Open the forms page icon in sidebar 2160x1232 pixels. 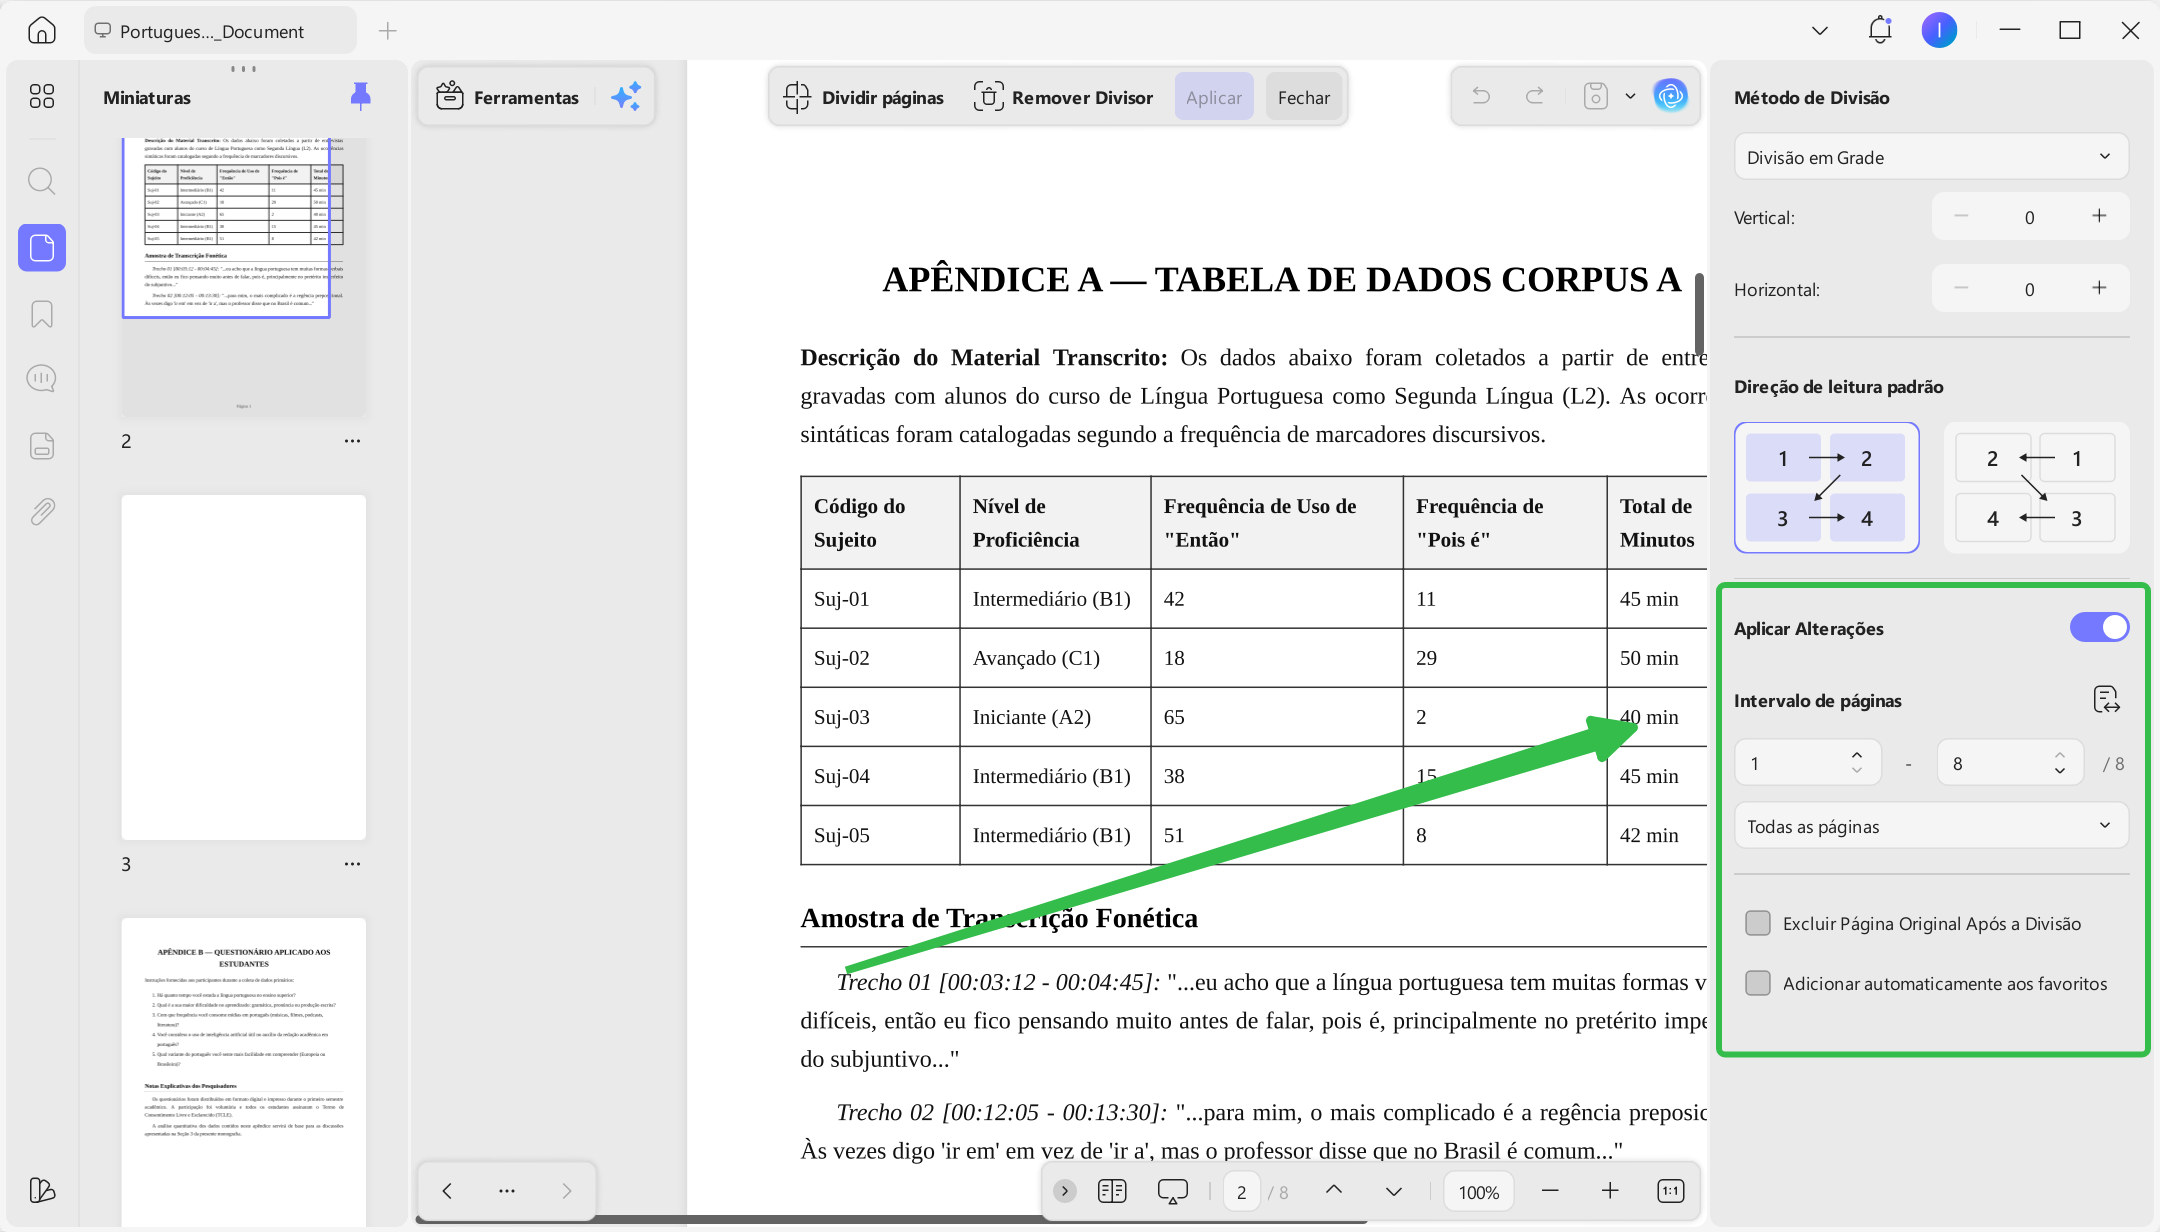pos(41,445)
